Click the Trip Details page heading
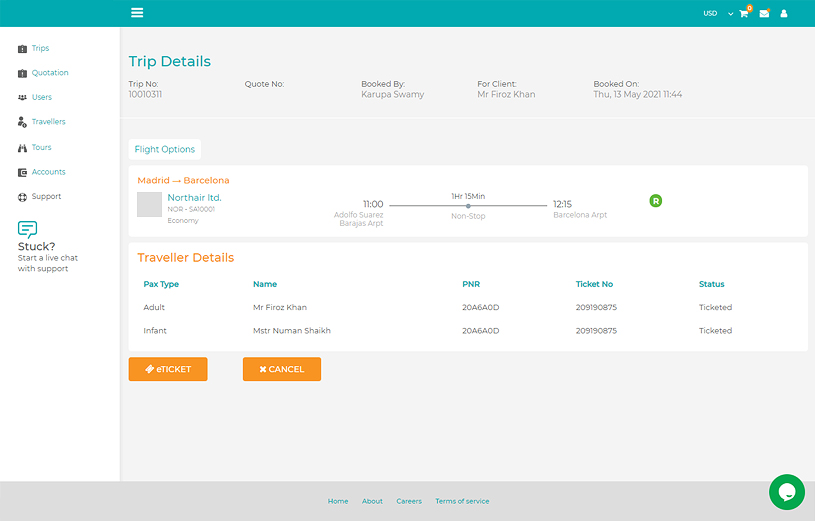This screenshot has height=521, width=815. click(170, 61)
